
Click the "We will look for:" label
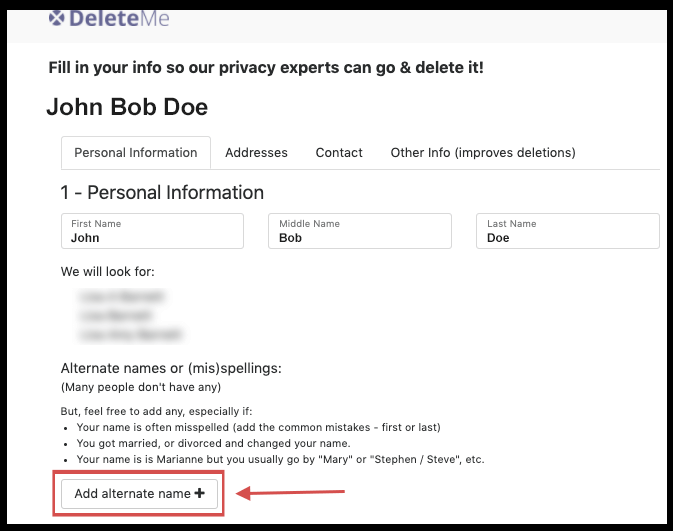tap(107, 272)
